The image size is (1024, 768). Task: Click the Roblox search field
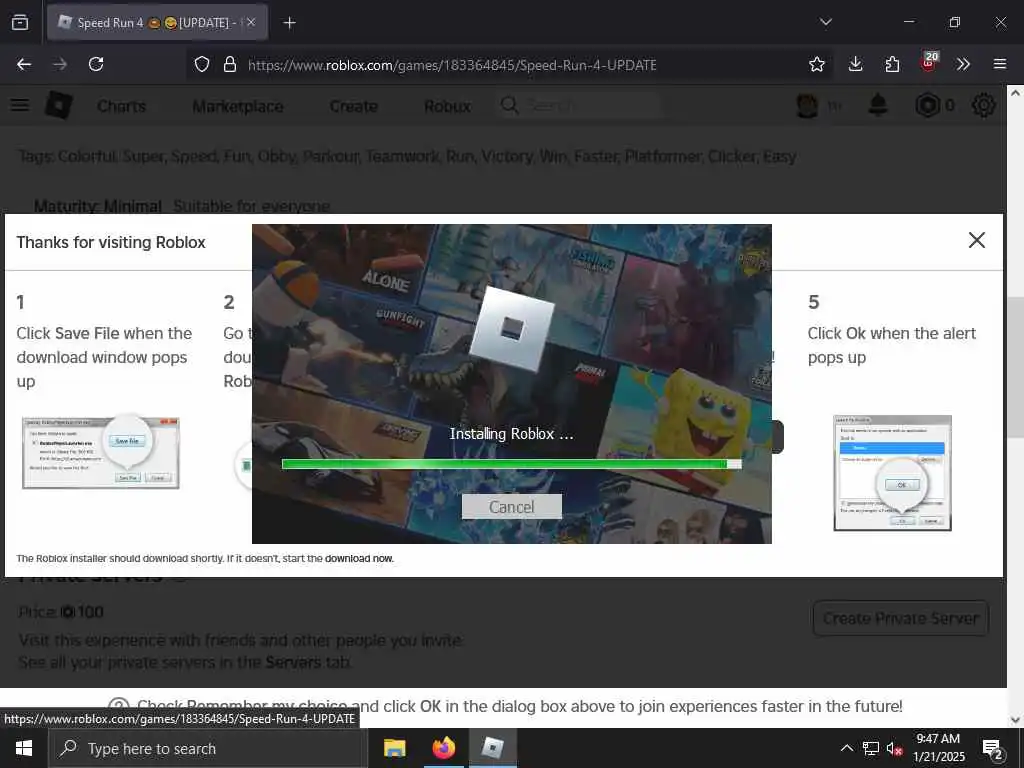(x=581, y=105)
